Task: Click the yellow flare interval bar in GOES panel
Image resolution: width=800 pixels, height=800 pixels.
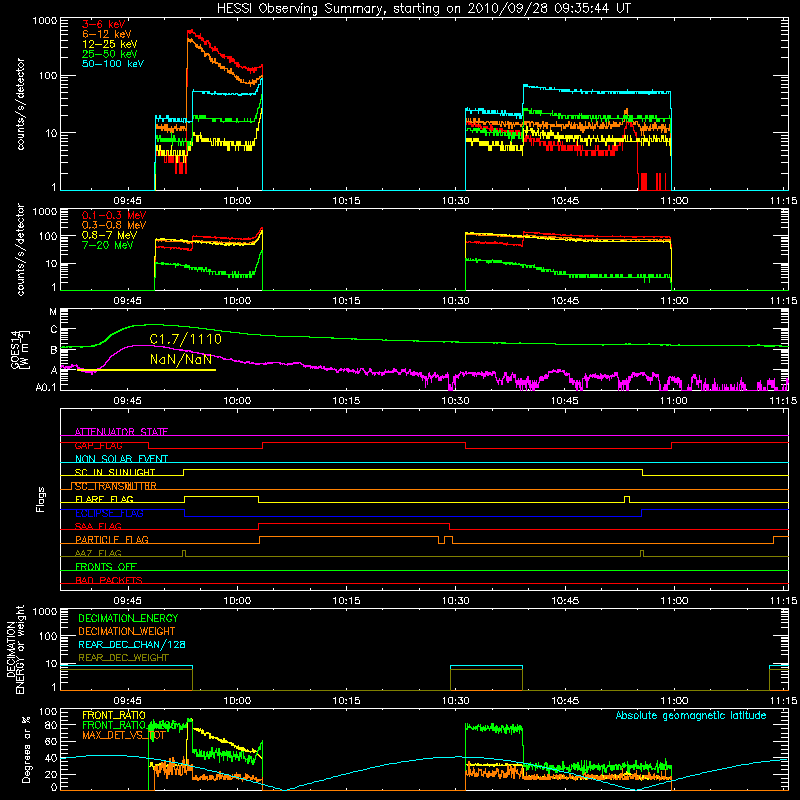Action: click(x=146, y=370)
